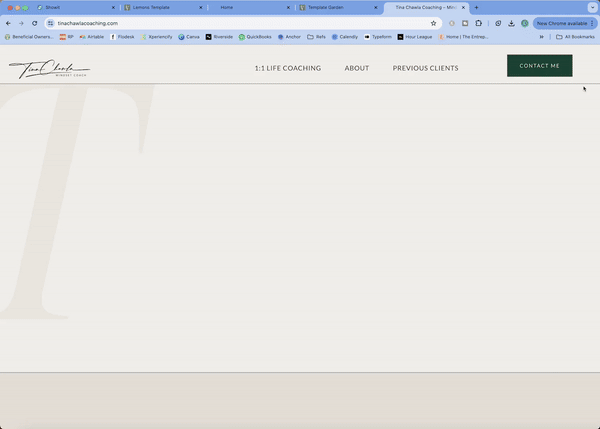Close the Lemons Template tab
The image size is (600, 429).
pyautogui.click(x=201, y=7)
